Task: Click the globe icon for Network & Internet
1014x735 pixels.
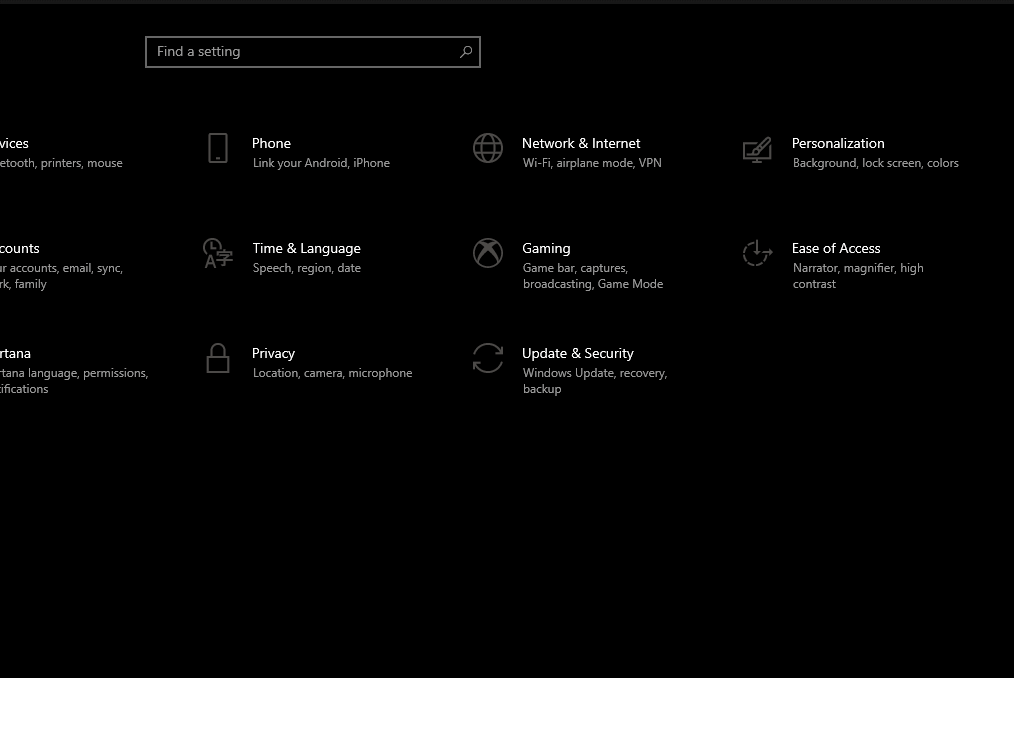Action: [488, 148]
